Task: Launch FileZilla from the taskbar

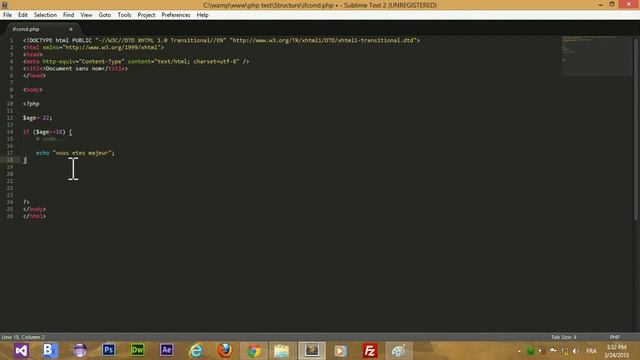Action: pos(370,351)
